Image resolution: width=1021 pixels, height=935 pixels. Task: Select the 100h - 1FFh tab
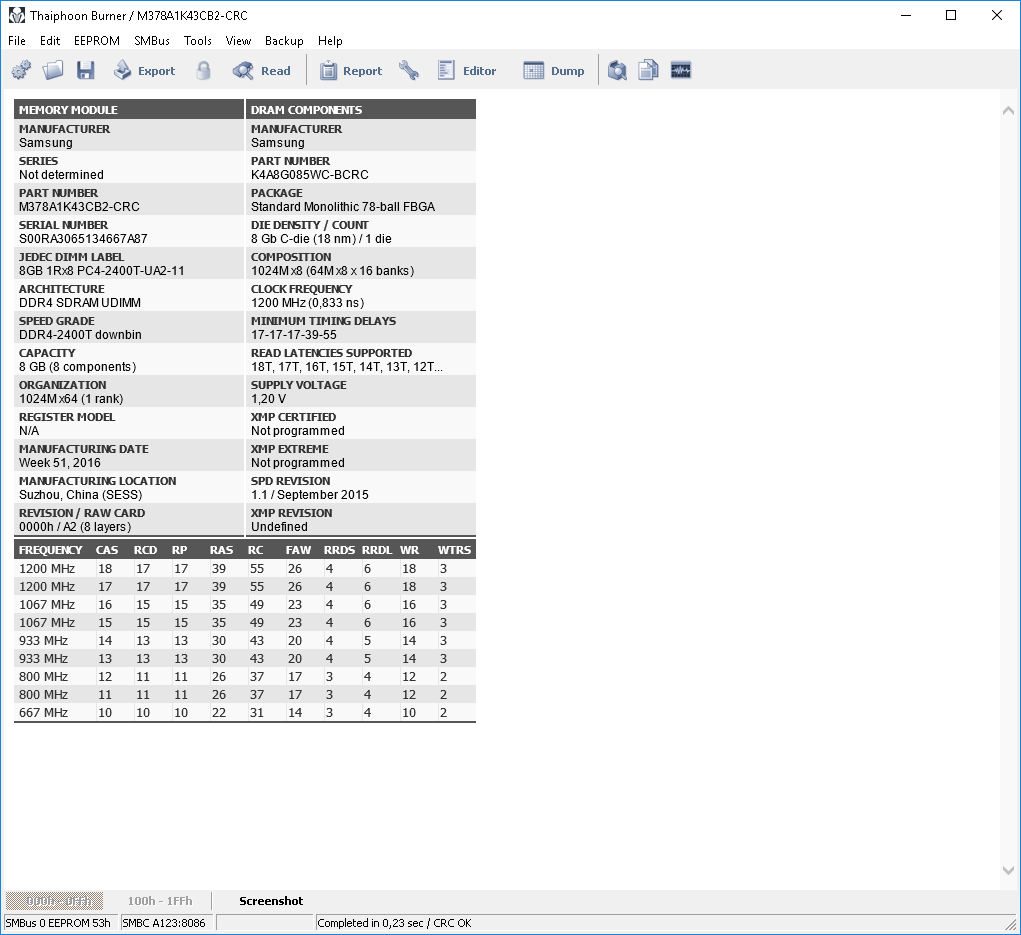coord(160,901)
